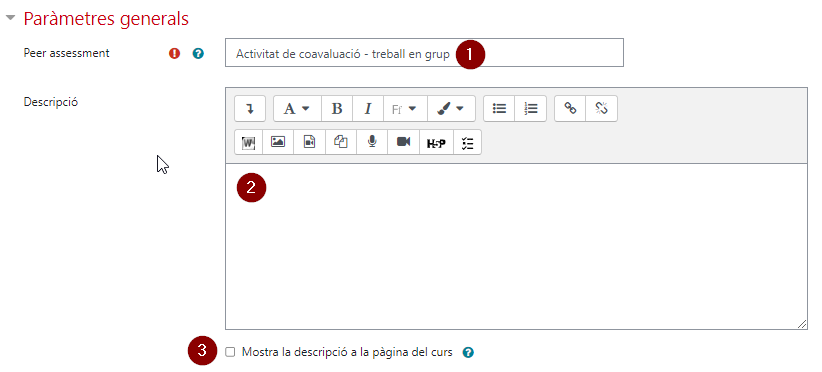822x372 pixels.
Task: Toggle the toolbar expand arrow button
Action: (x=250, y=108)
